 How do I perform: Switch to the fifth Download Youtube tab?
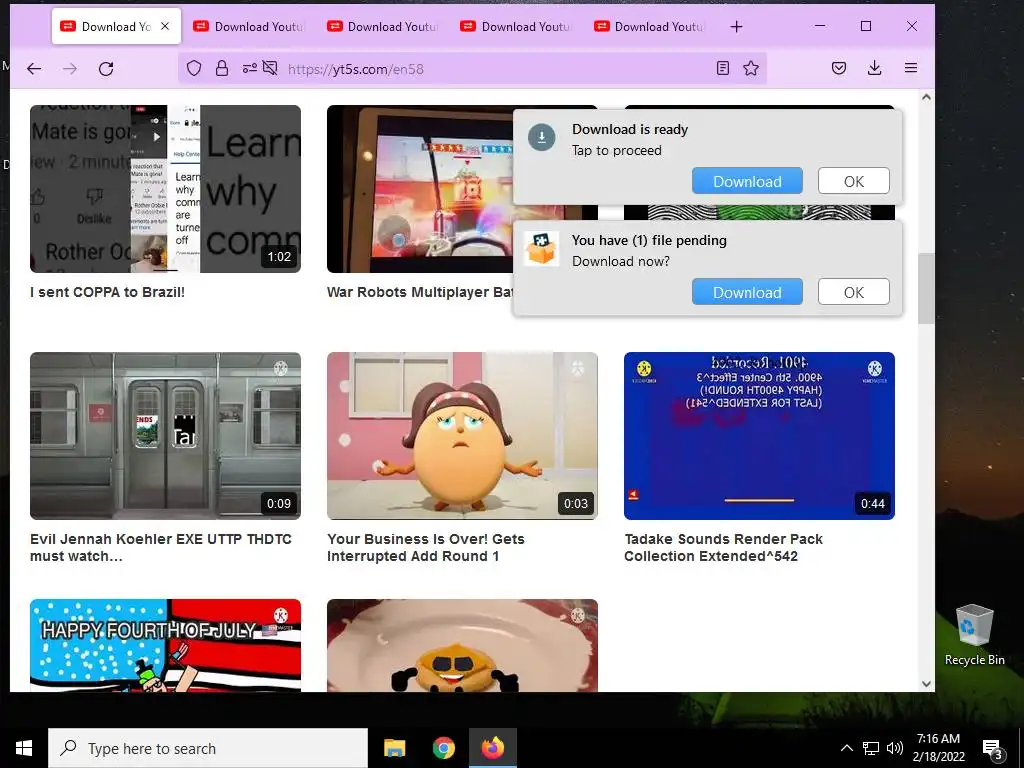(x=649, y=27)
